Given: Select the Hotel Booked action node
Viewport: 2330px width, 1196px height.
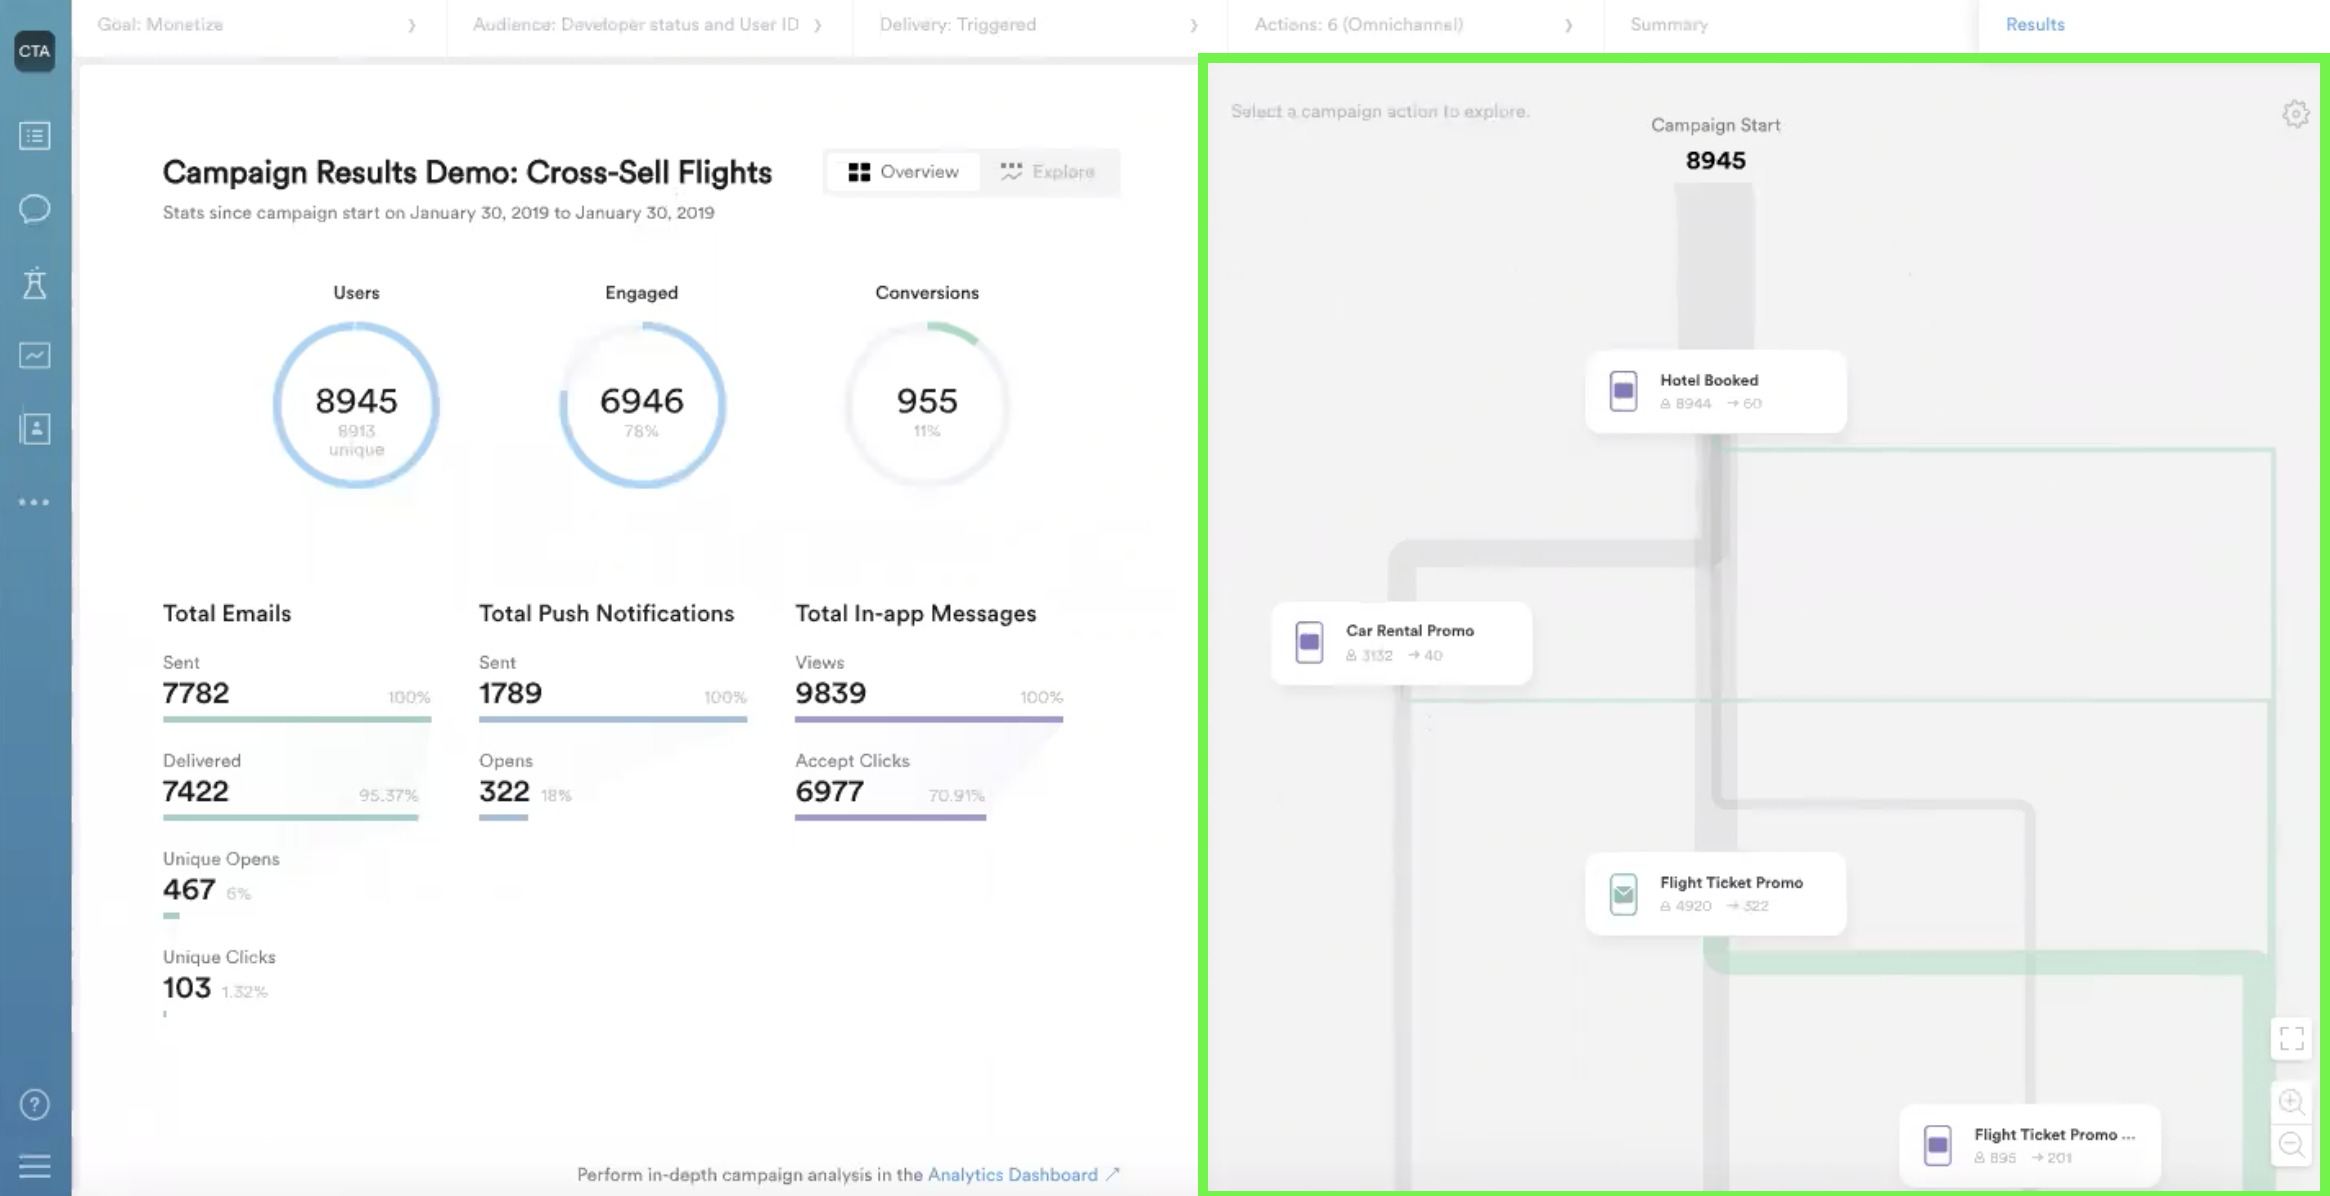Looking at the screenshot, I should coord(1715,391).
